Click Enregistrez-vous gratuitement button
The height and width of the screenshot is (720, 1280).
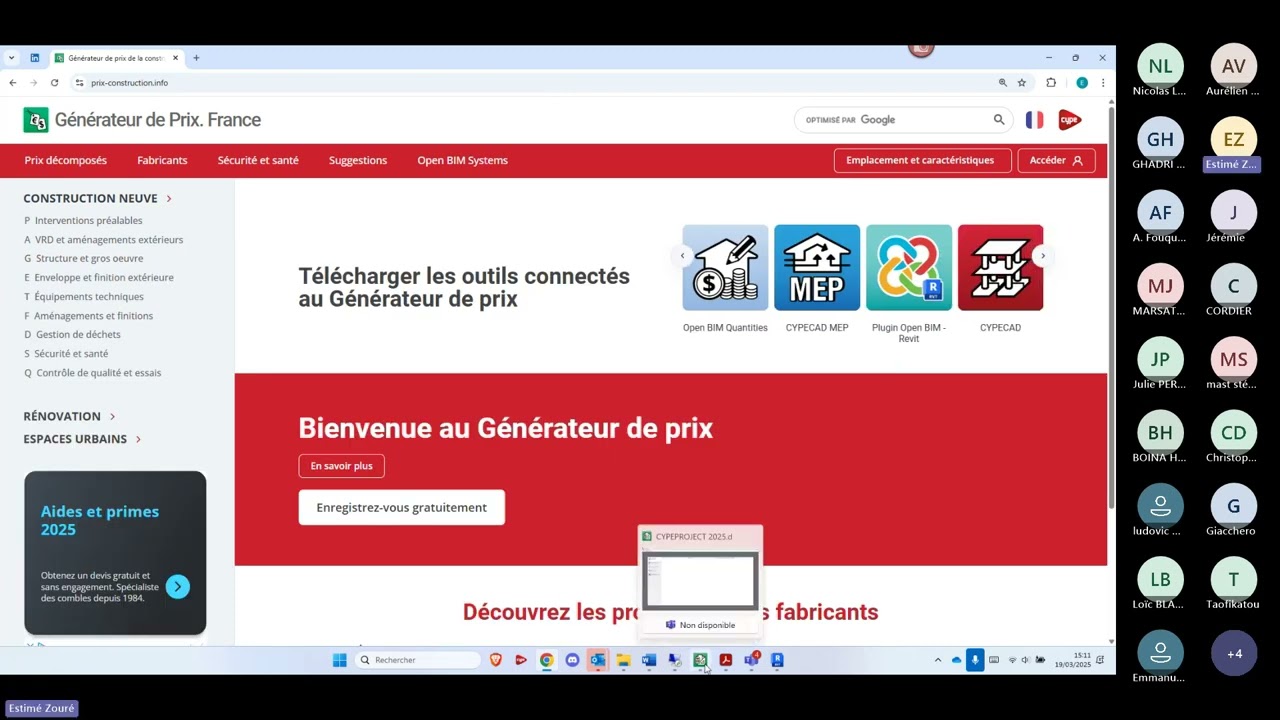tap(401, 507)
